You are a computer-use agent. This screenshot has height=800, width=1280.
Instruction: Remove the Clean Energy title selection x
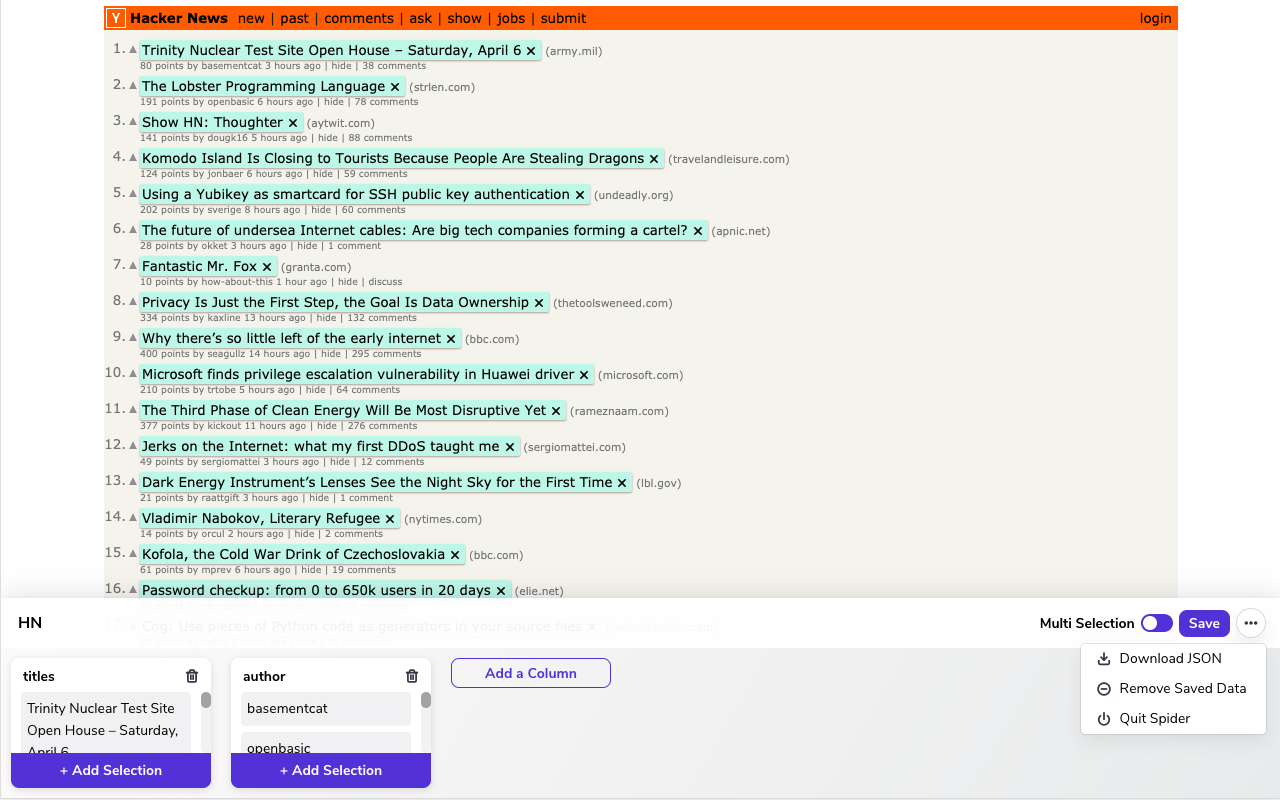coord(556,411)
